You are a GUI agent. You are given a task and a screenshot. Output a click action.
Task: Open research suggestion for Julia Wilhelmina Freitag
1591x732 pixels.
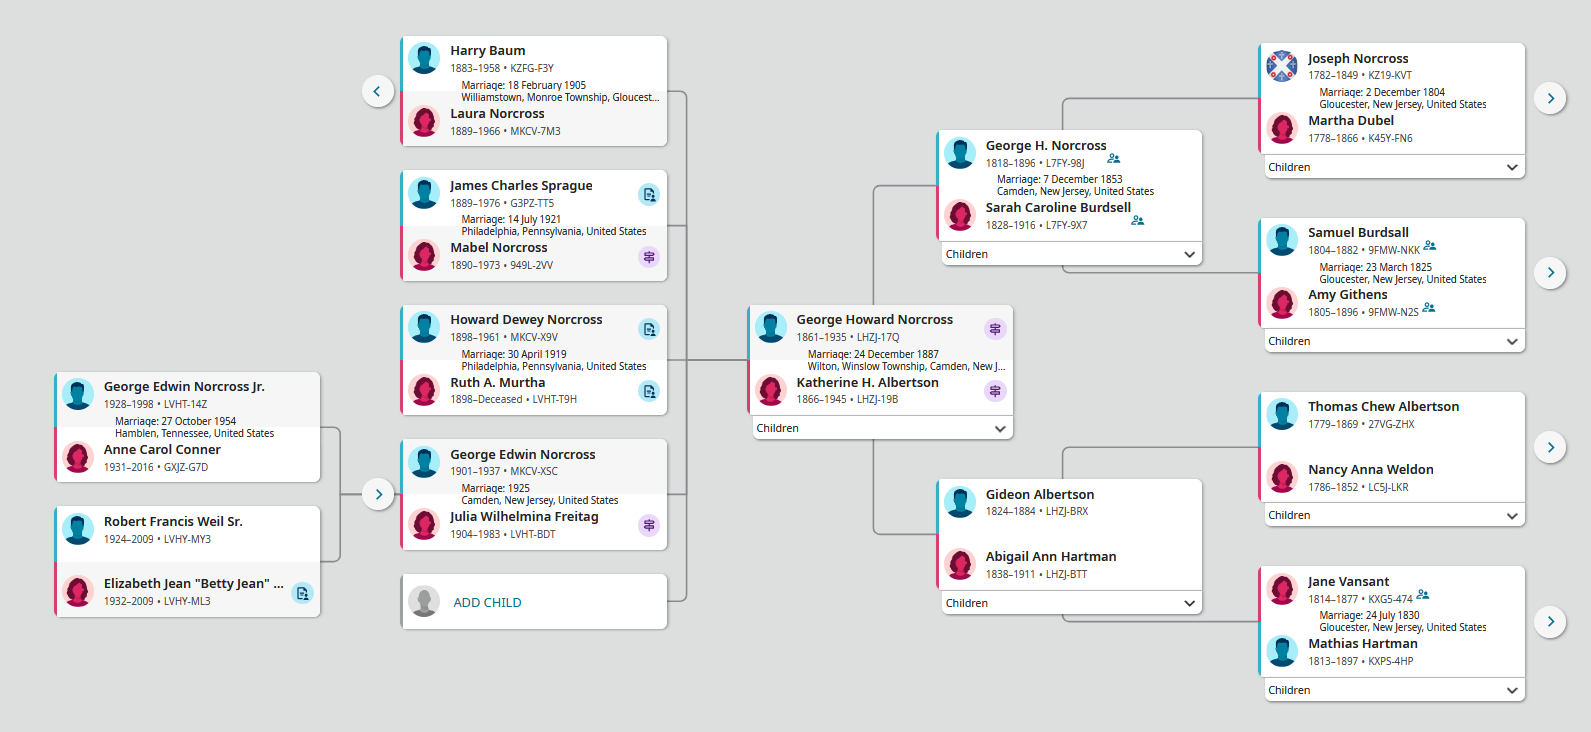click(x=649, y=525)
